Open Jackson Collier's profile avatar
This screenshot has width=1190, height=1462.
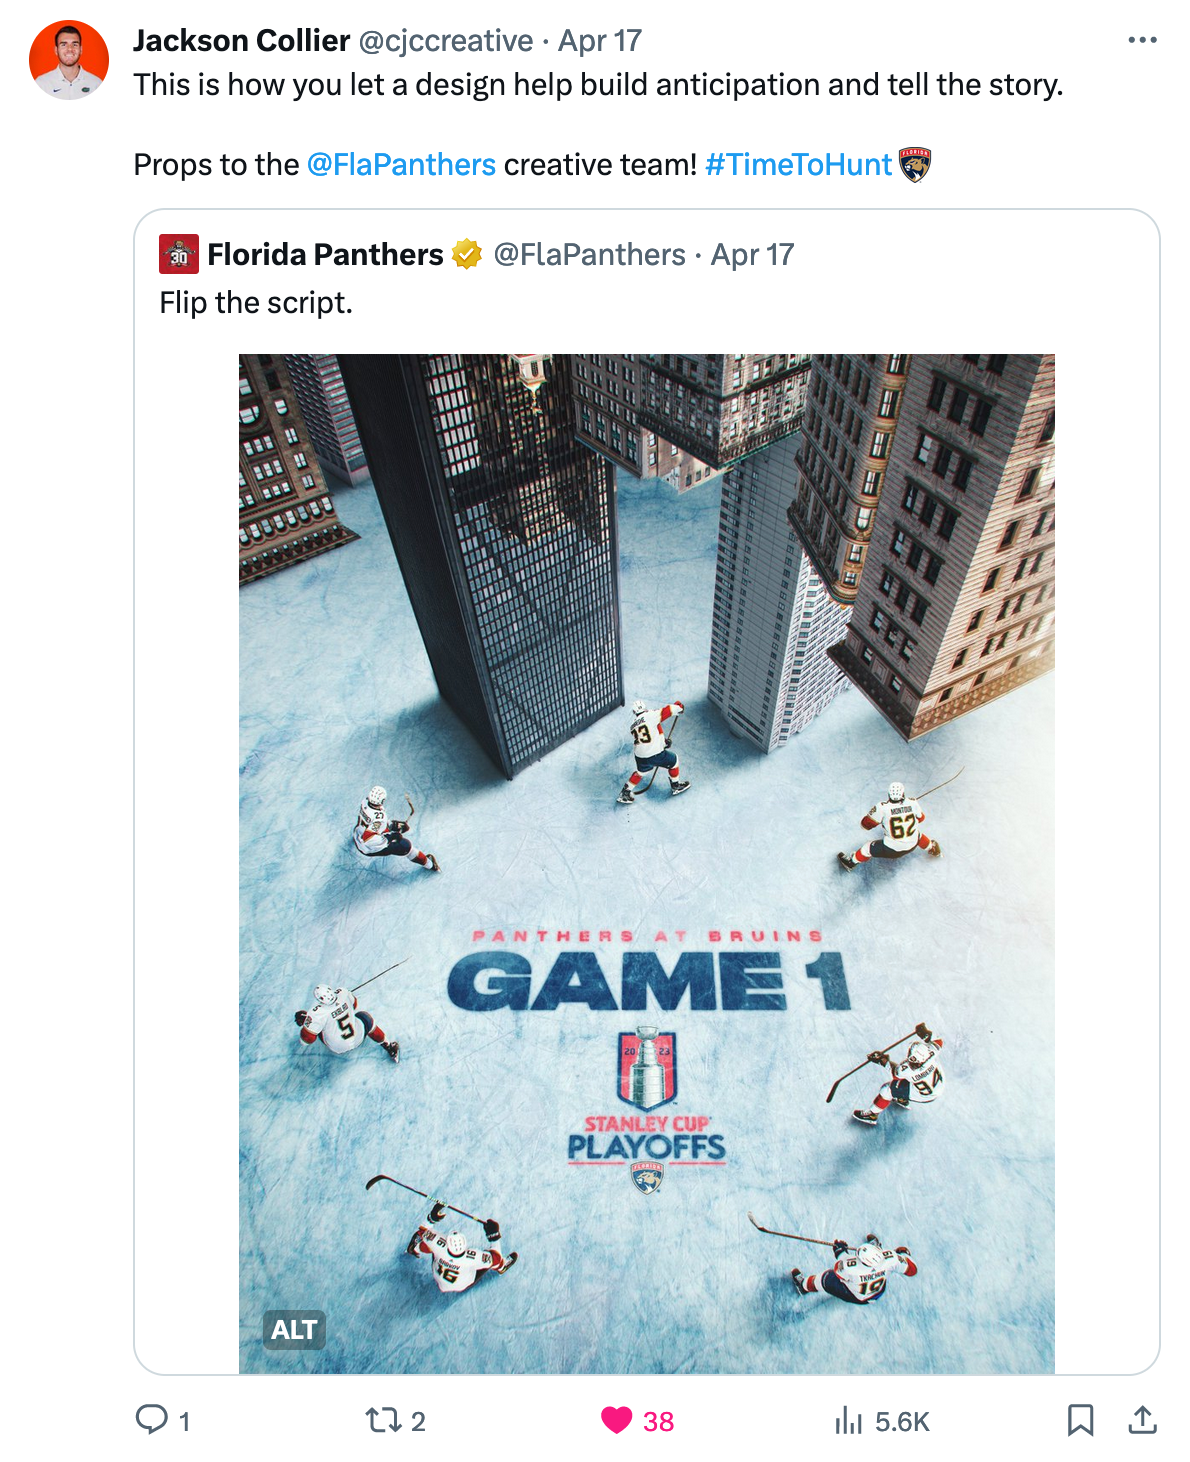[69, 60]
